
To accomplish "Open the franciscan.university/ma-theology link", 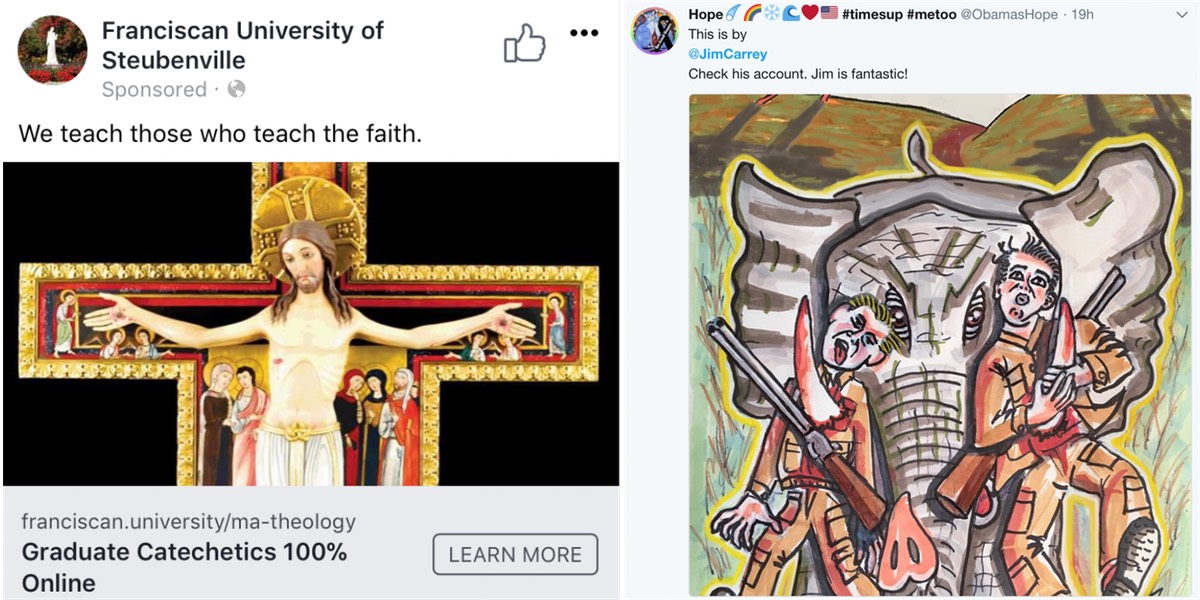I will [x=188, y=521].
